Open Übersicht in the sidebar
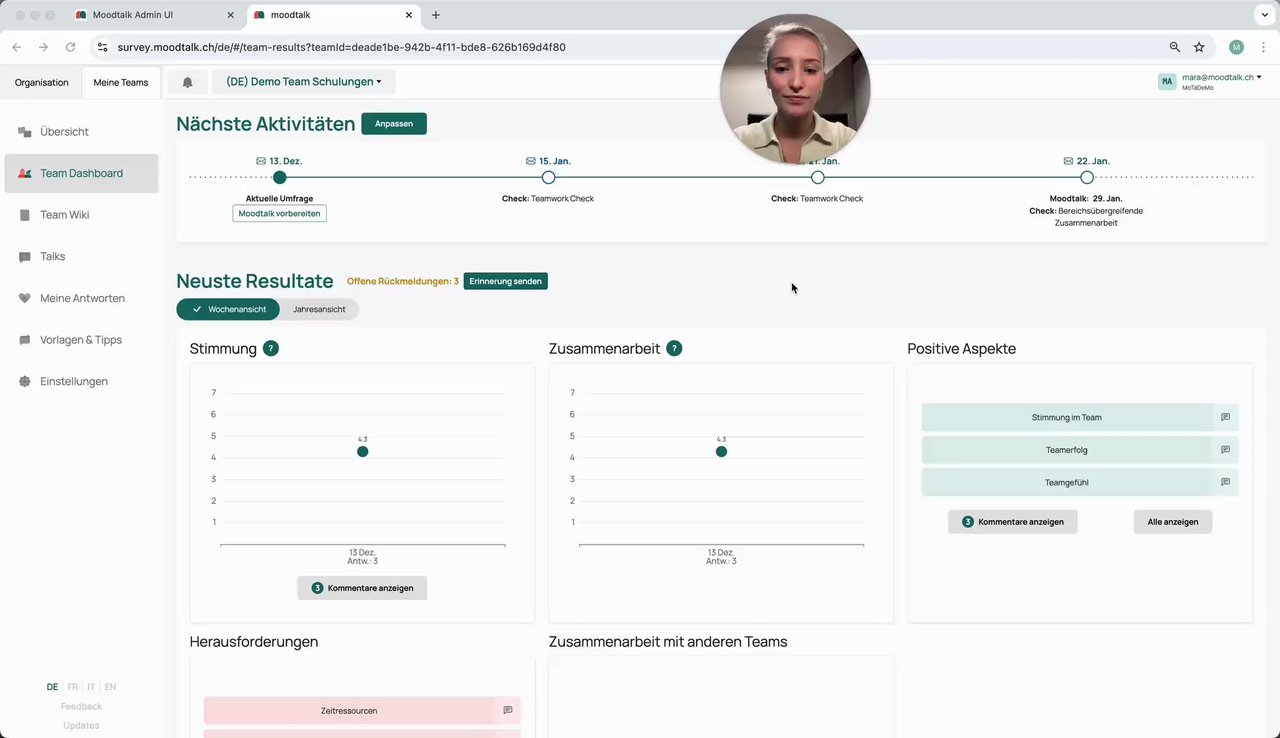The height and width of the screenshot is (738, 1280). [81, 132]
